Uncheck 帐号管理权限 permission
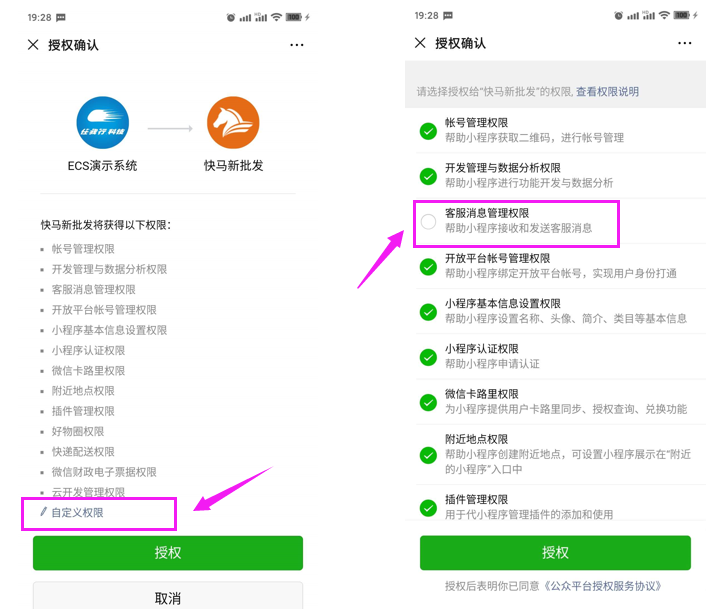This screenshot has height=613, width=723. click(x=428, y=131)
